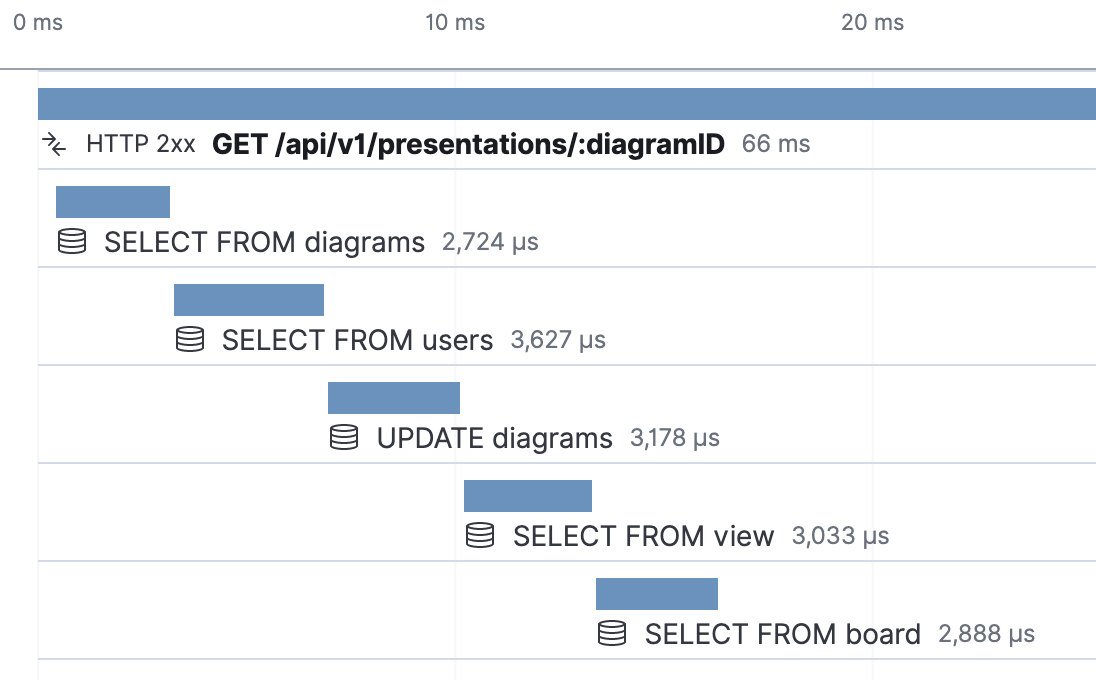The height and width of the screenshot is (680, 1096).
Task: Select the GET presentations transaction bar
Action: tap(567, 104)
